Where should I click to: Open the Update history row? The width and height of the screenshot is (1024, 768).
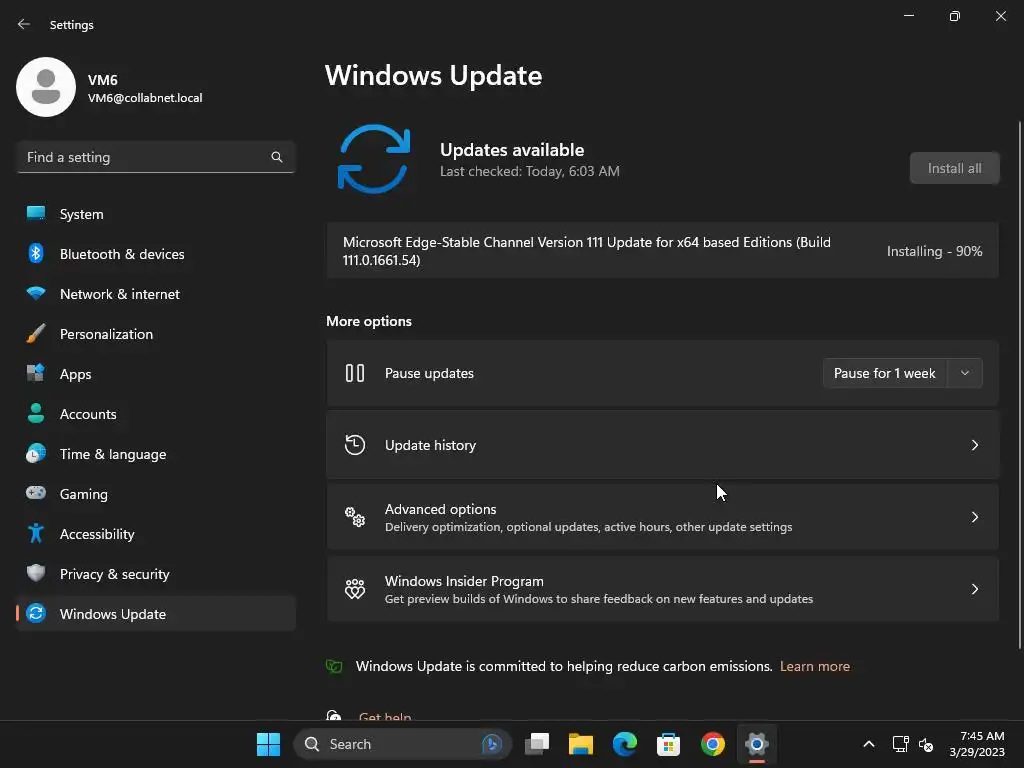tap(662, 445)
